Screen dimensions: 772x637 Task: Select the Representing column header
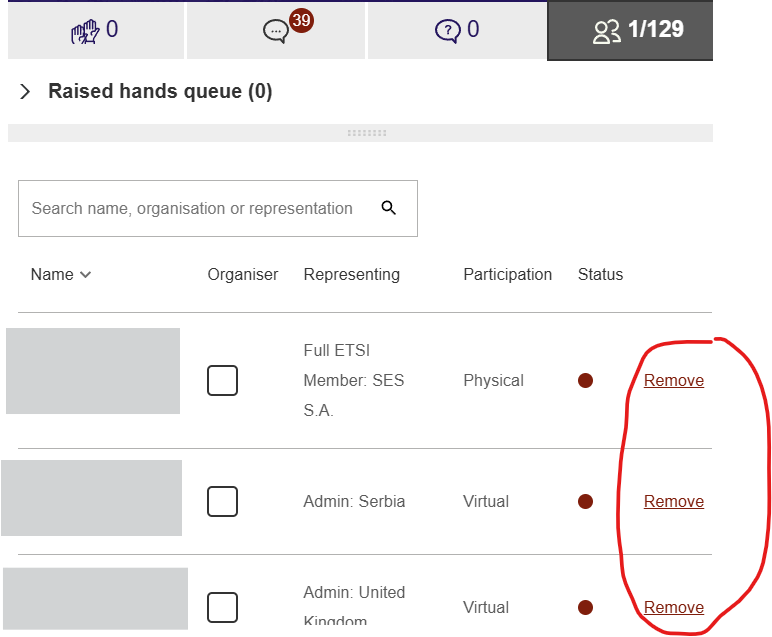pos(352,275)
